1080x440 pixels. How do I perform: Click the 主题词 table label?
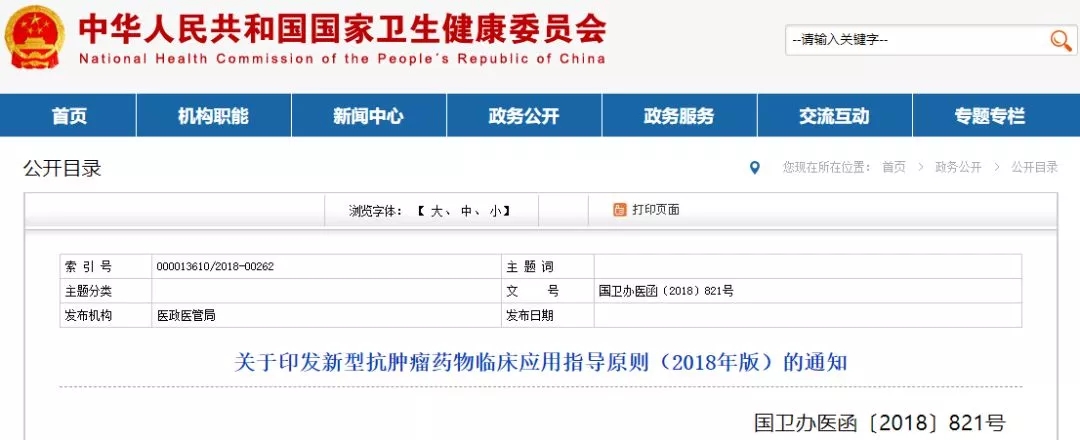point(530,266)
